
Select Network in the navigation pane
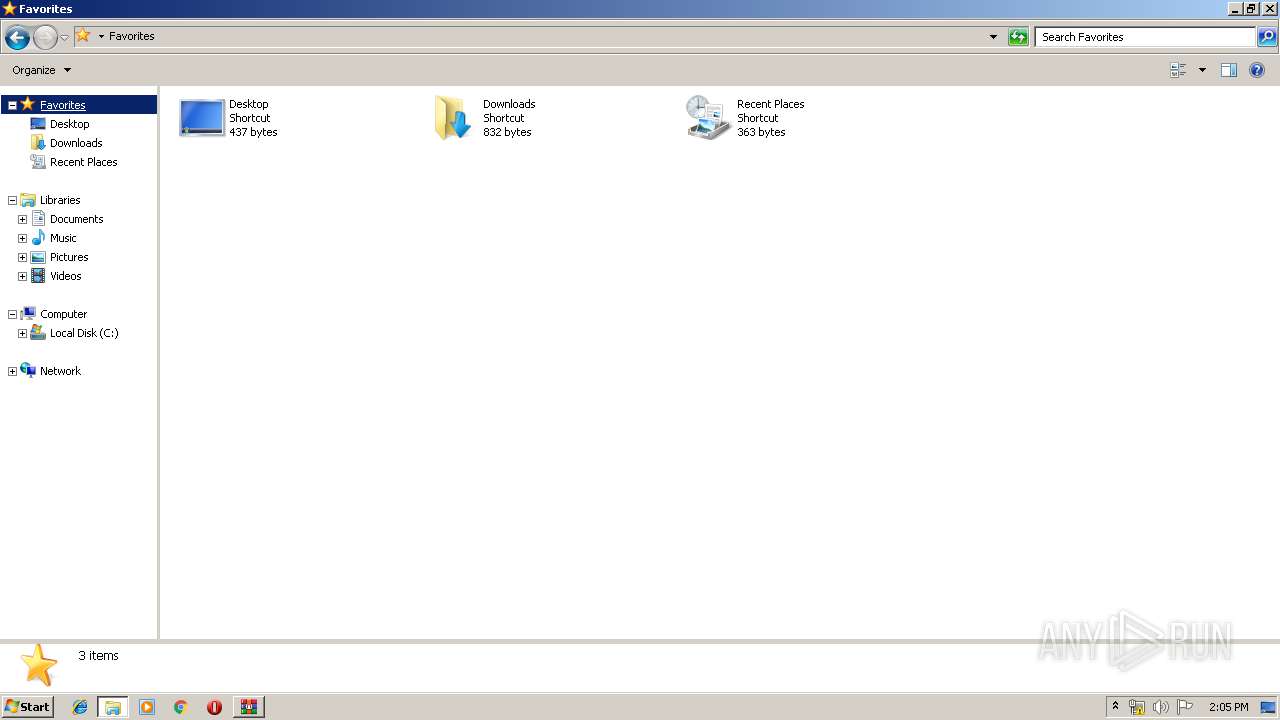pyautogui.click(x=60, y=371)
